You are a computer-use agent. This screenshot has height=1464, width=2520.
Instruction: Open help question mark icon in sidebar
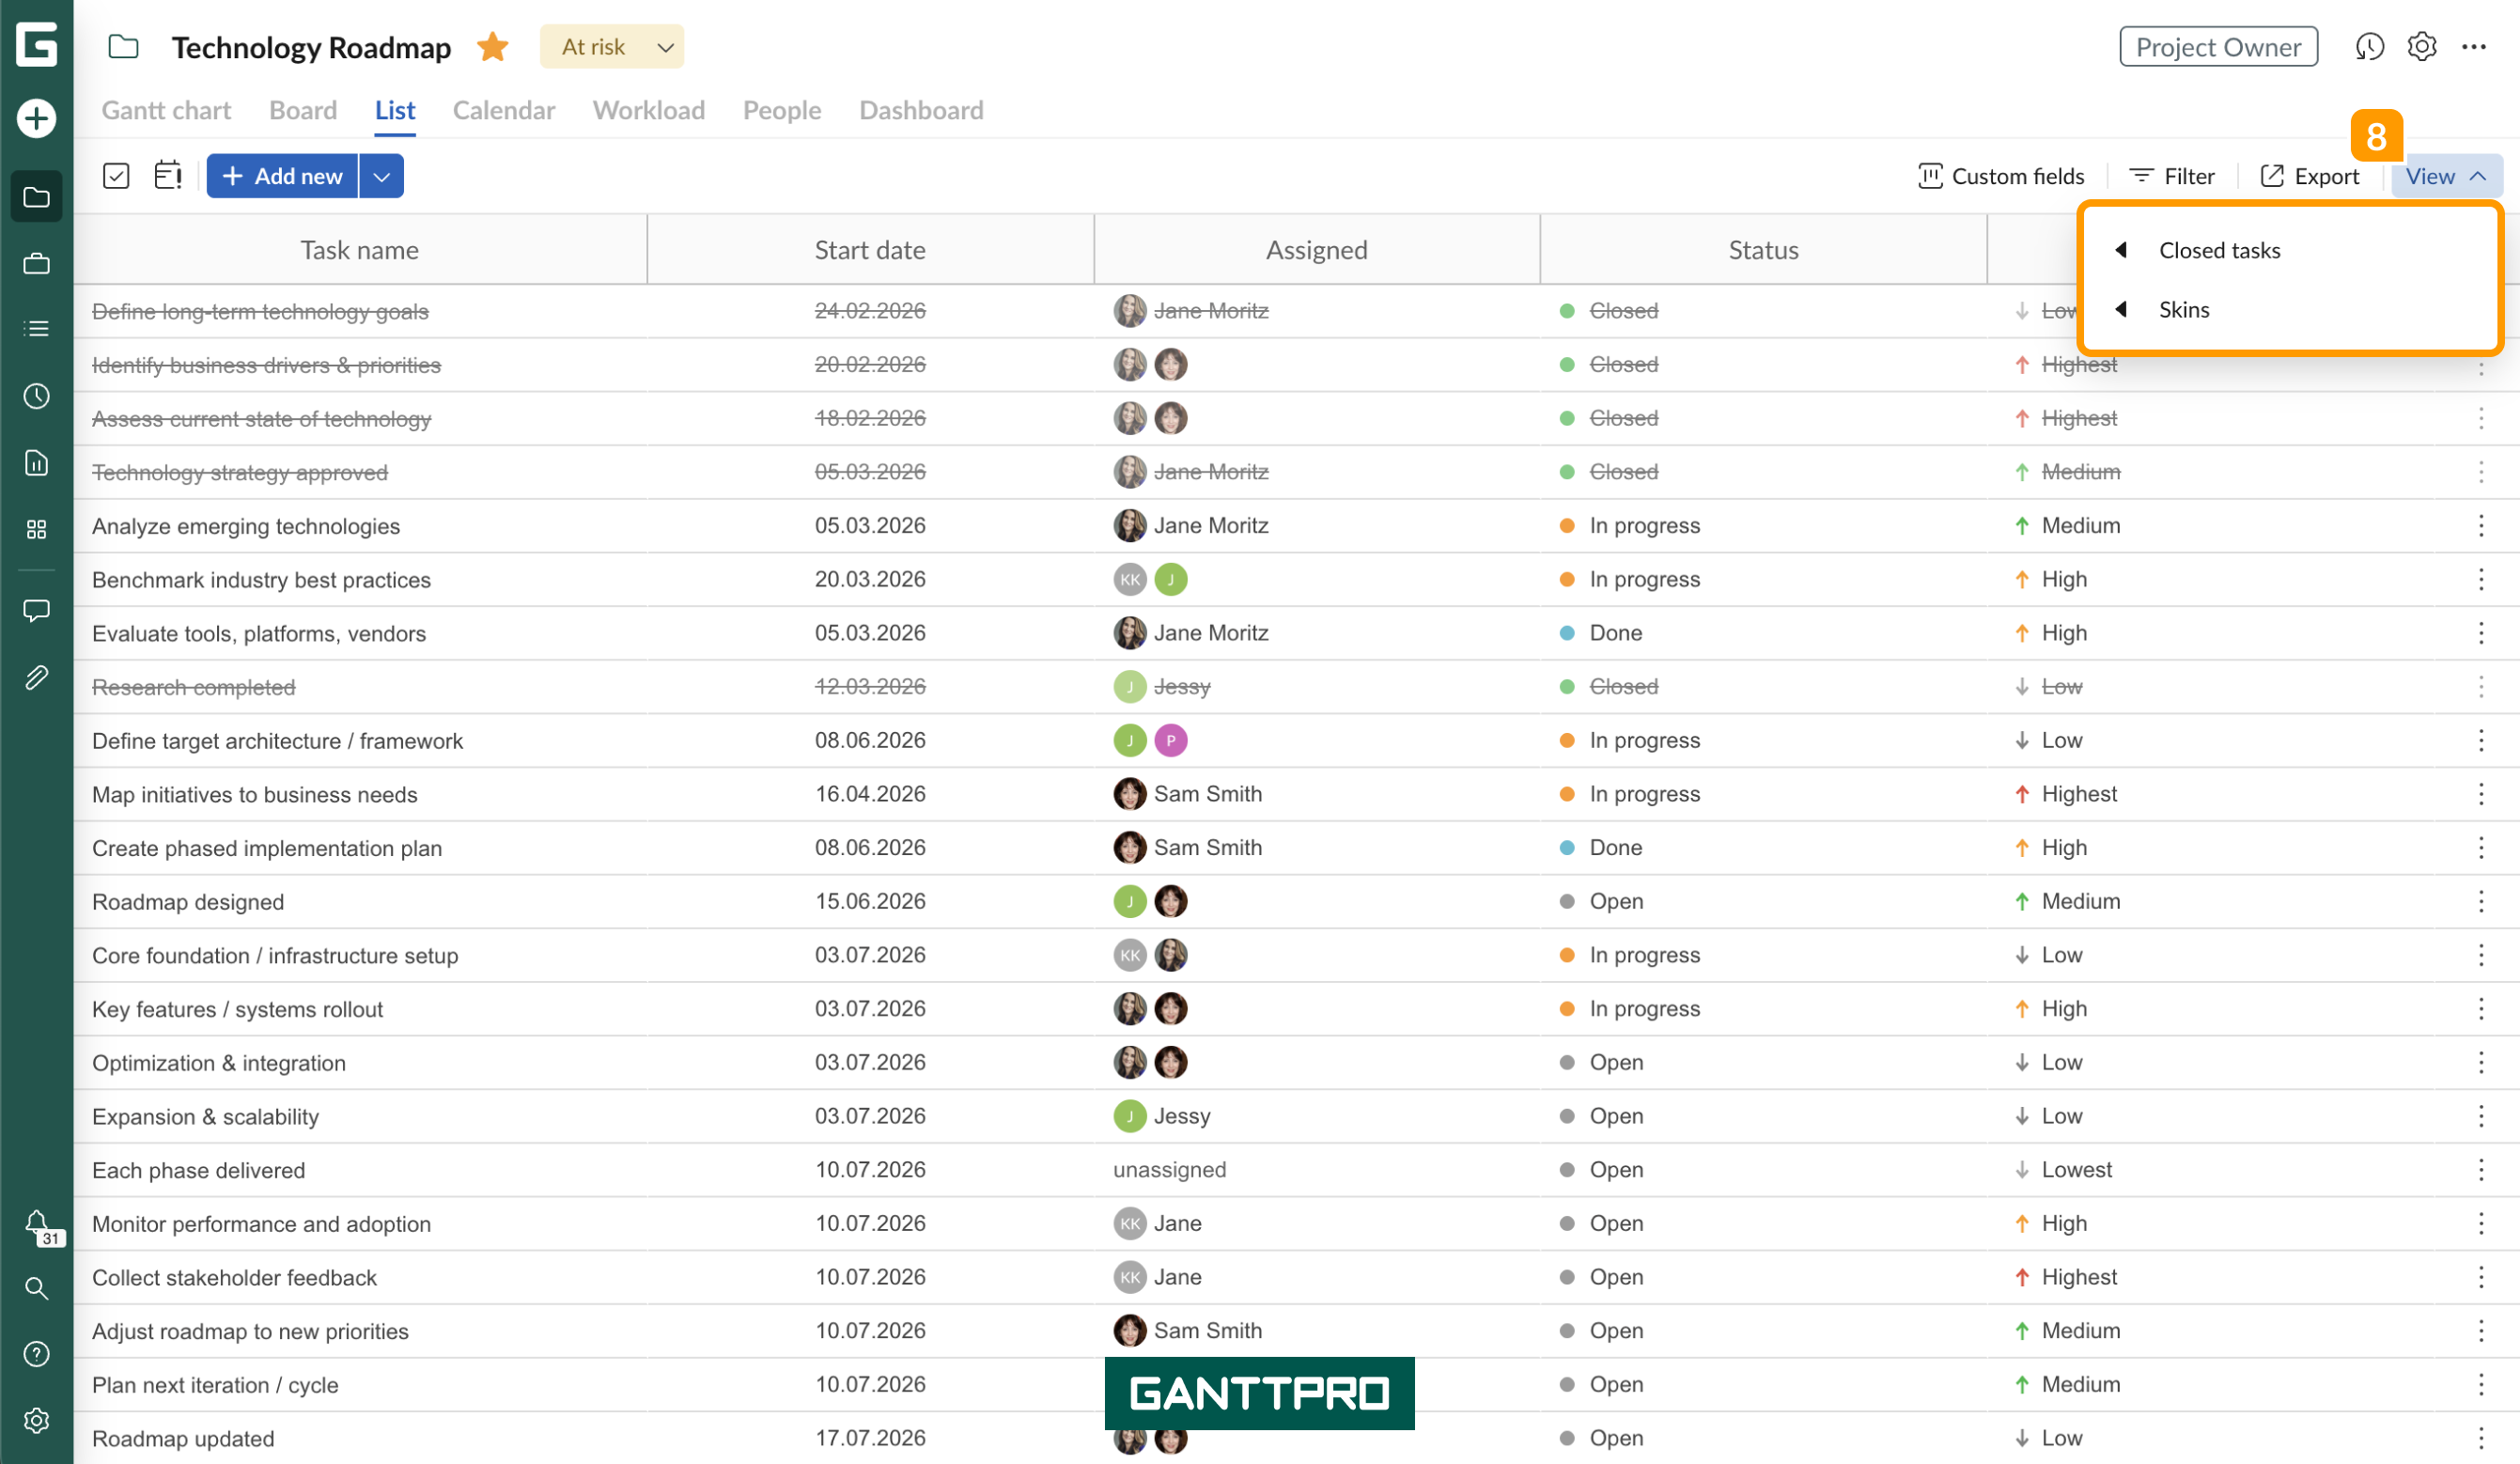point(37,1354)
